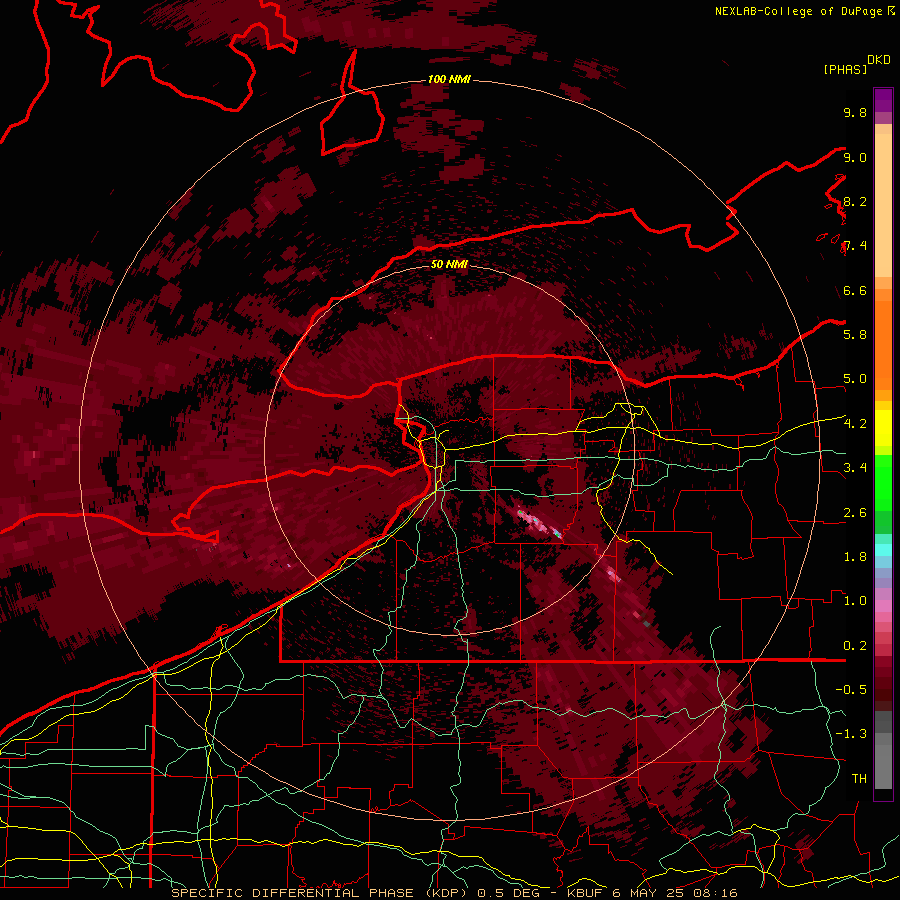This screenshot has width=900, height=900.
Task: Click the purple top segment of the color bar
Action: (x=883, y=101)
